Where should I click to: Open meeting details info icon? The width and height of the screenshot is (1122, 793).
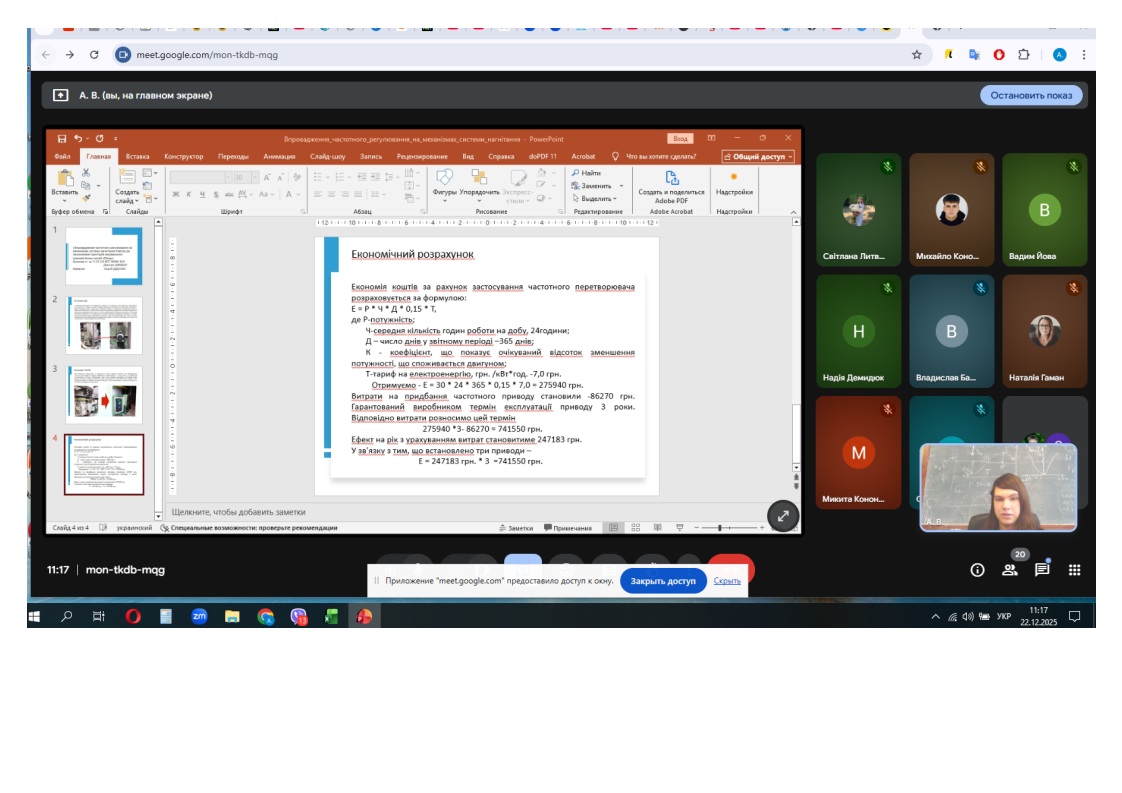[977, 570]
